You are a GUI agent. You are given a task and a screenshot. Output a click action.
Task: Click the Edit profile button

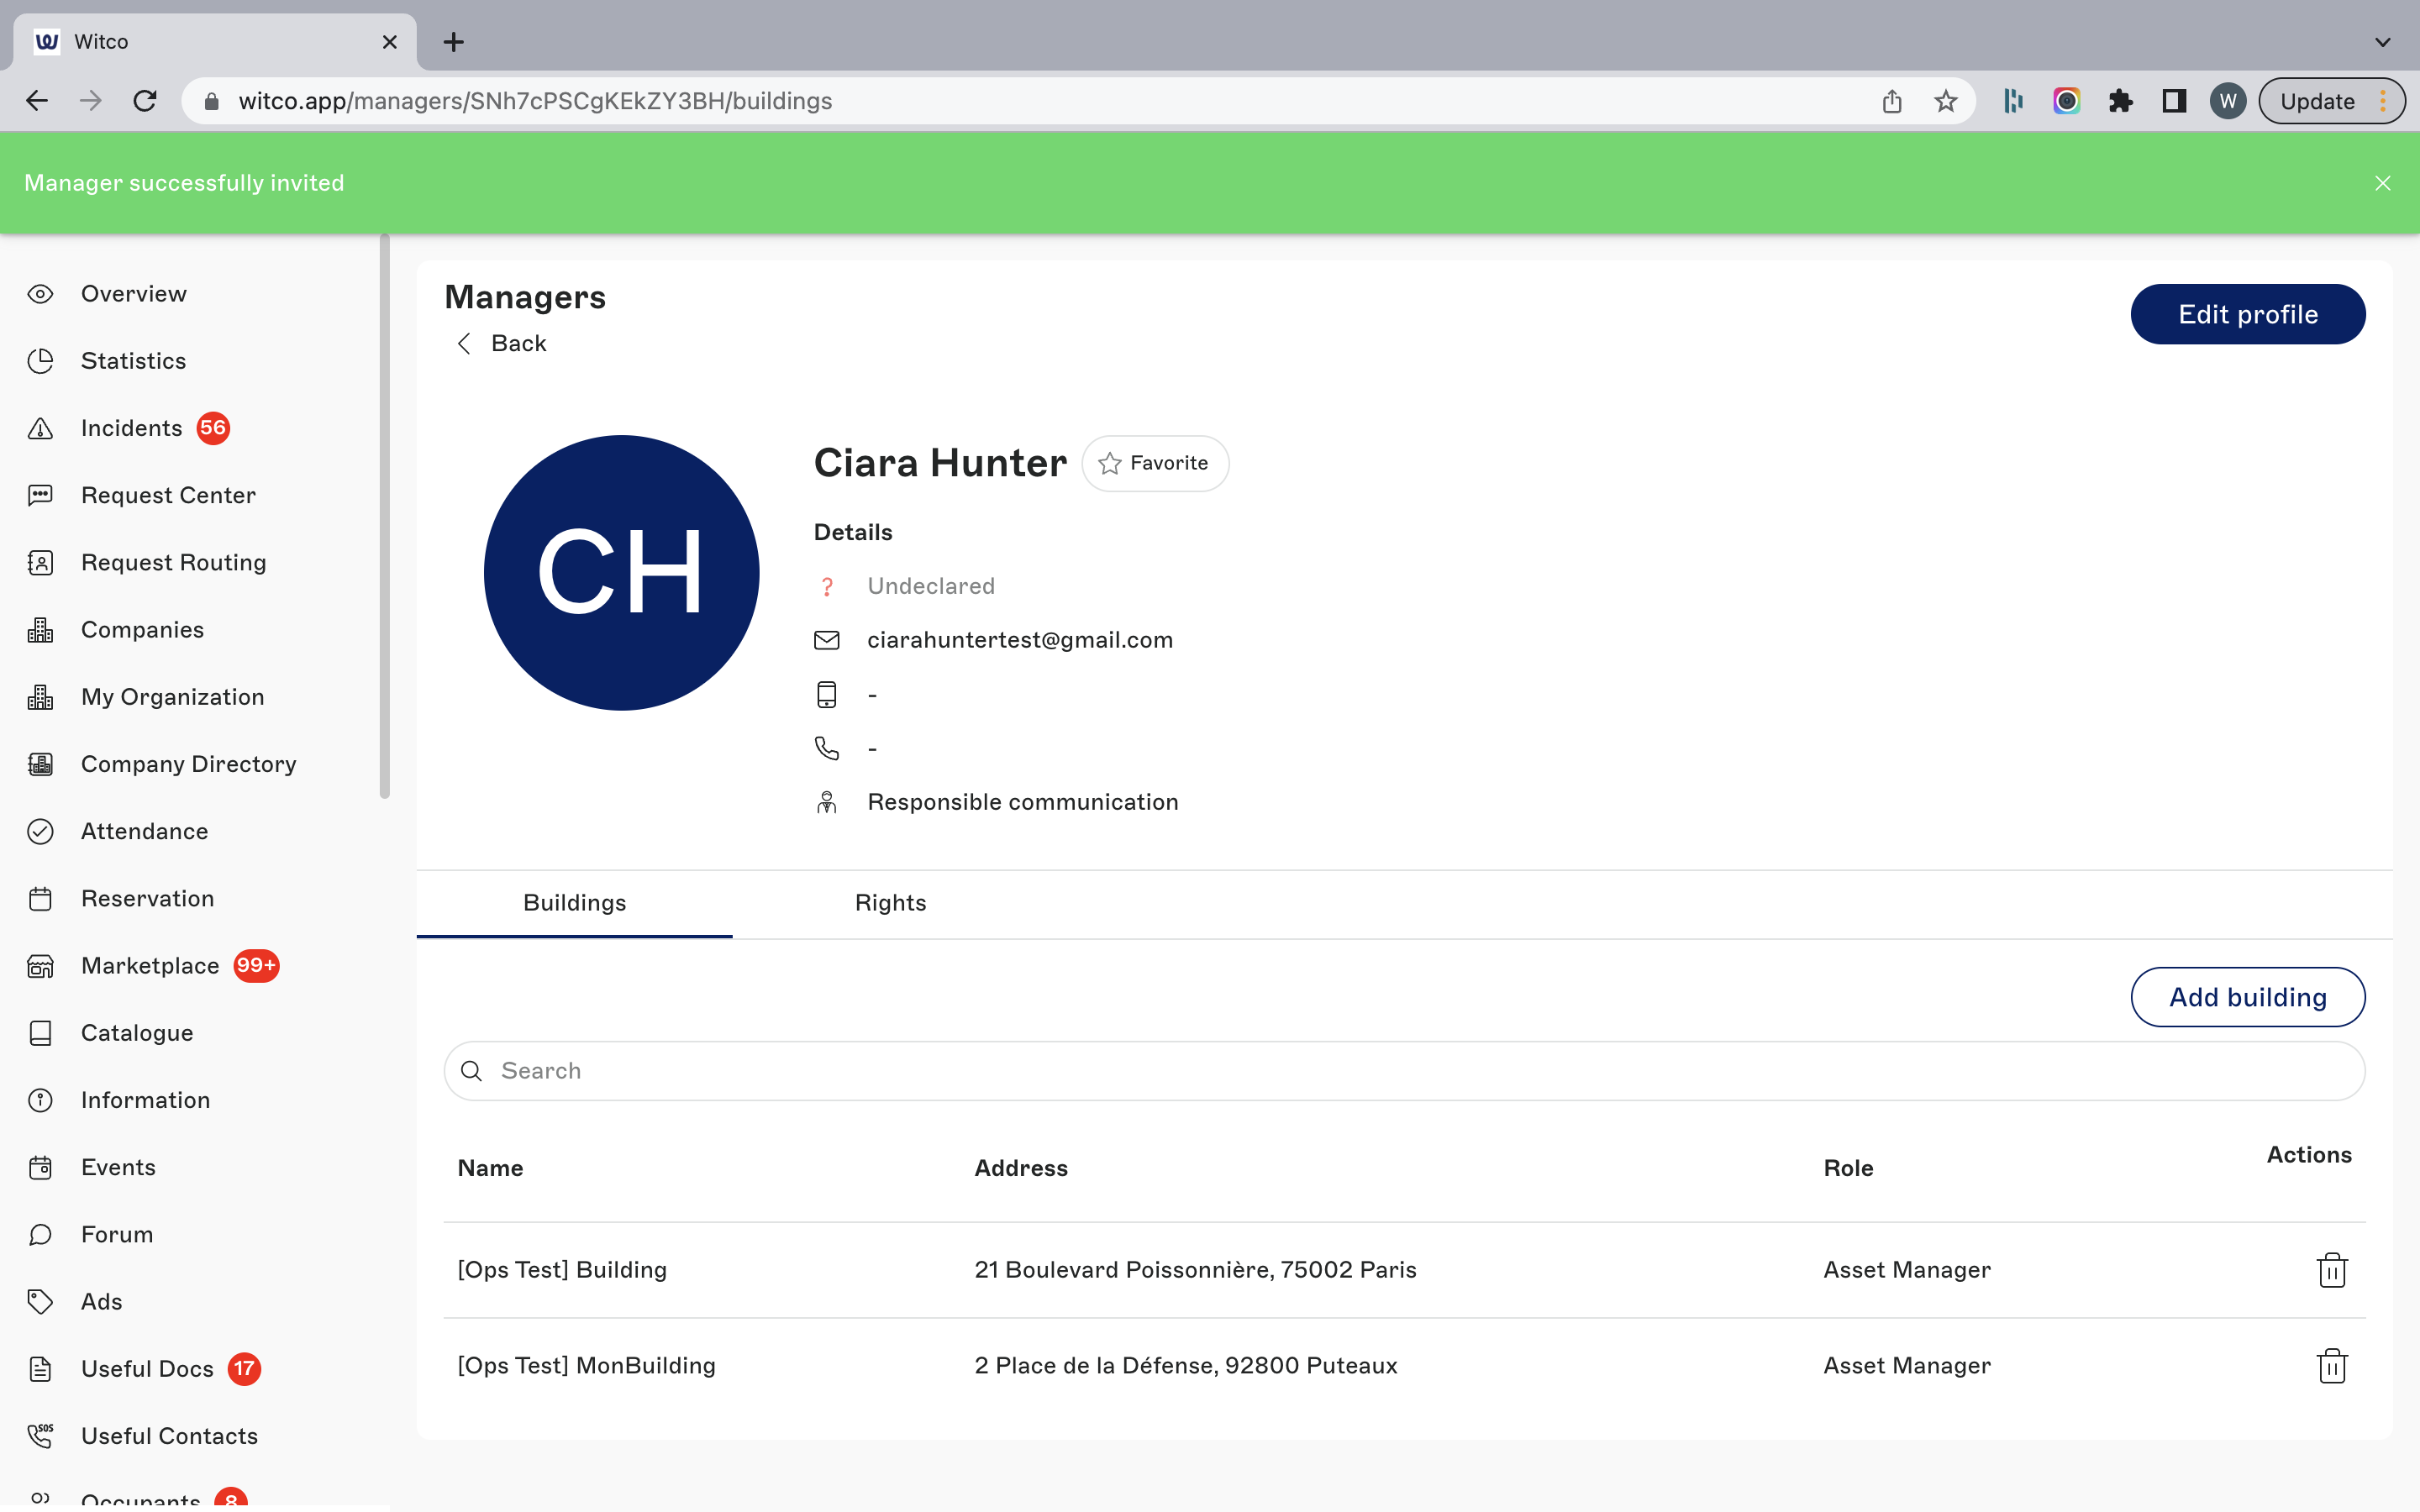tap(2248, 314)
